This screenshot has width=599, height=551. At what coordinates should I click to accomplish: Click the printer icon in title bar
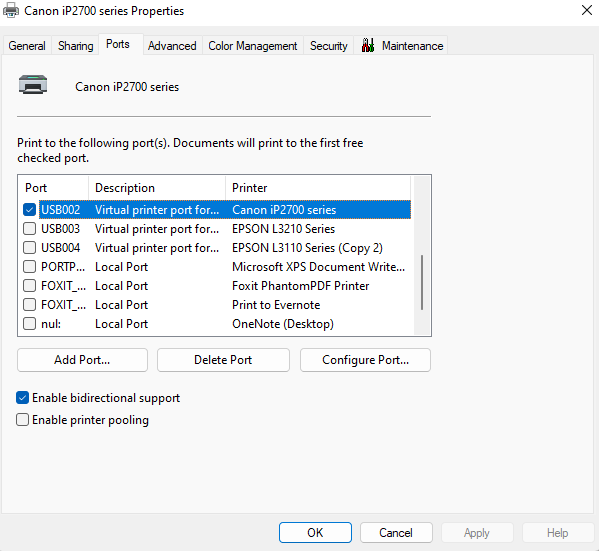coord(11,10)
